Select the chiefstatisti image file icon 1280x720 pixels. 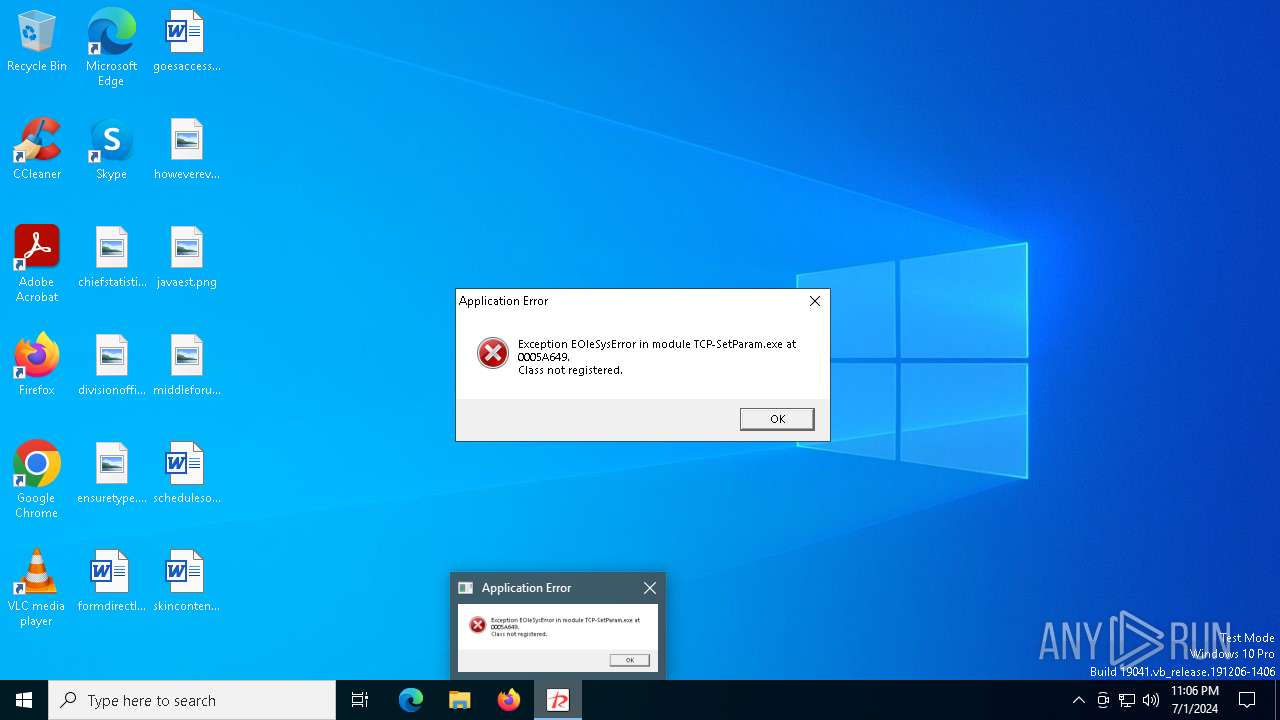click(111, 258)
